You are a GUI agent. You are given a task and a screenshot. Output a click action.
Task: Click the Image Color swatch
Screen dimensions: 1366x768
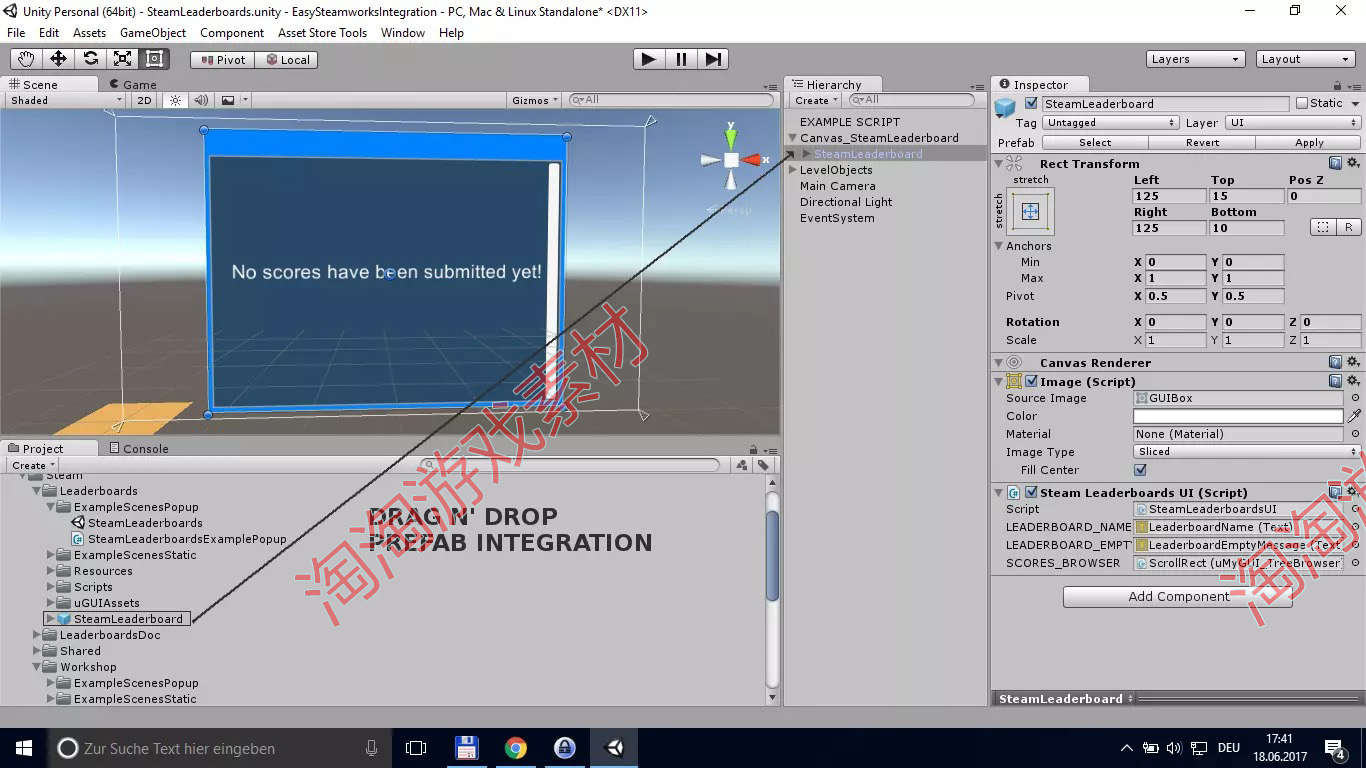click(x=1238, y=416)
